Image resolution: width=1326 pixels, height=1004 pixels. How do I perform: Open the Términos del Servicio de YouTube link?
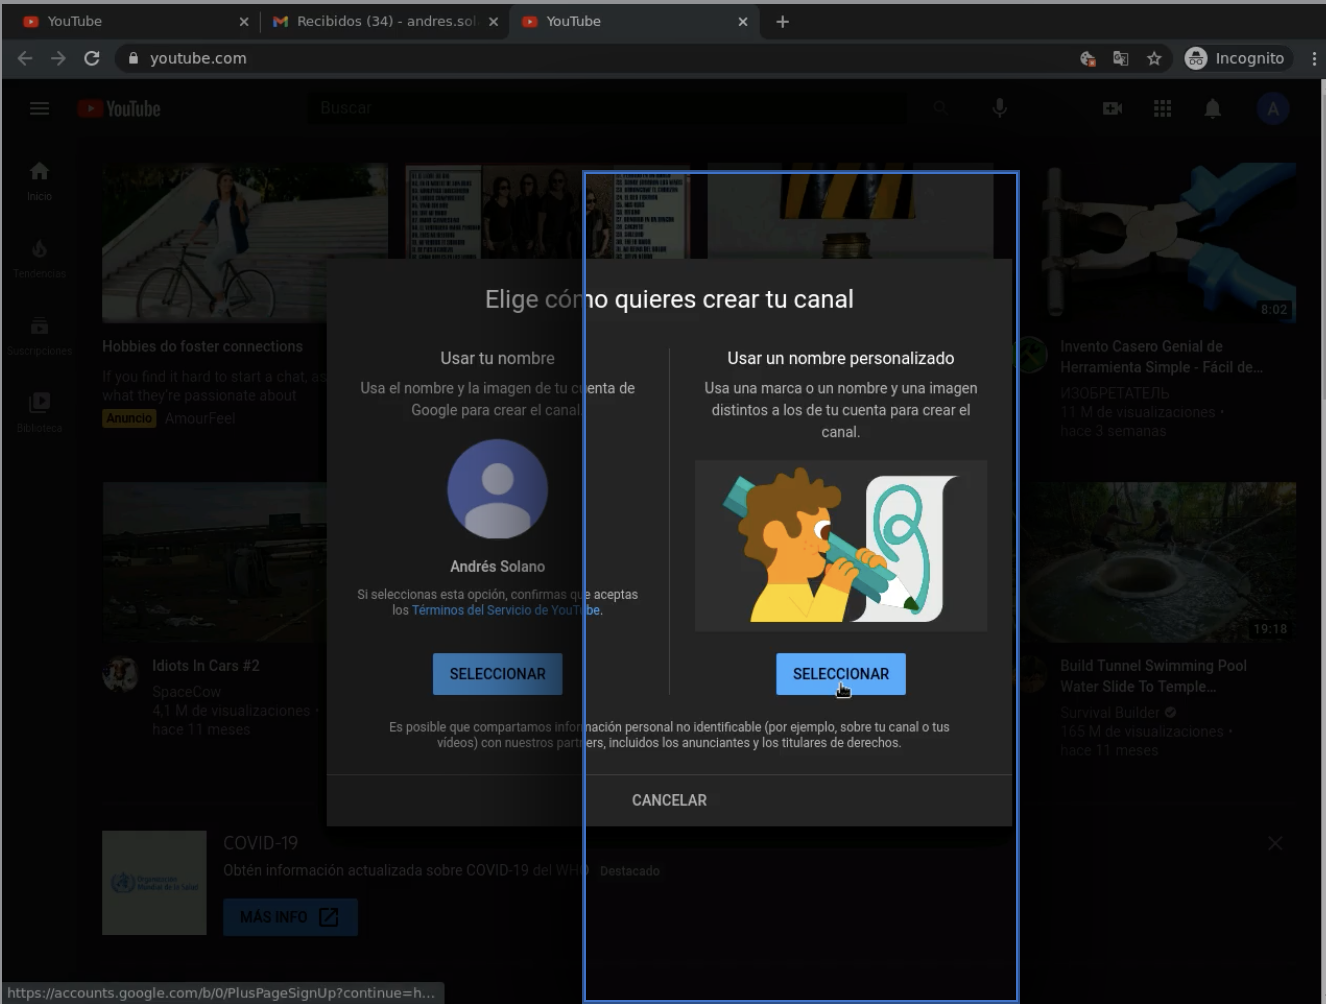(x=507, y=610)
